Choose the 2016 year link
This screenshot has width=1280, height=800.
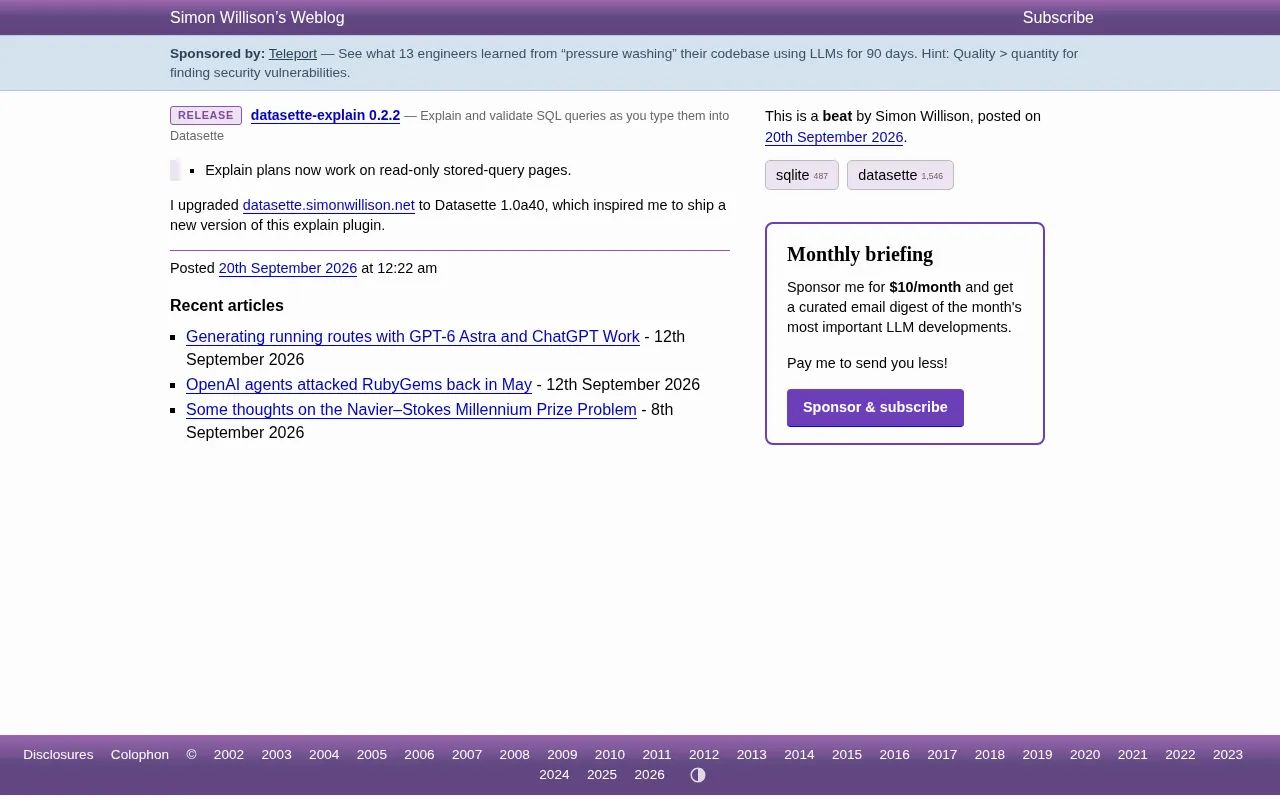(x=895, y=755)
